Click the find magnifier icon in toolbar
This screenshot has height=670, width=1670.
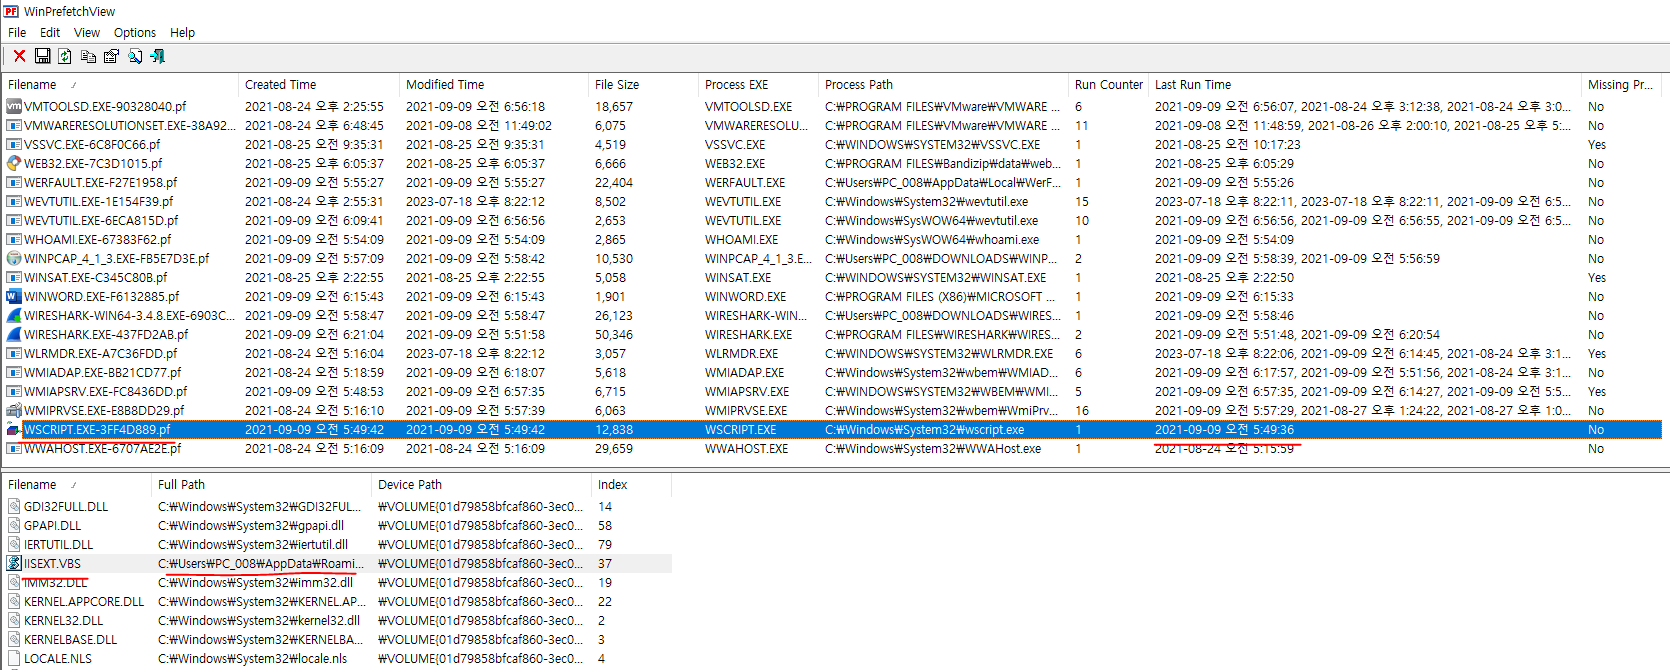pyautogui.click(x=135, y=56)
